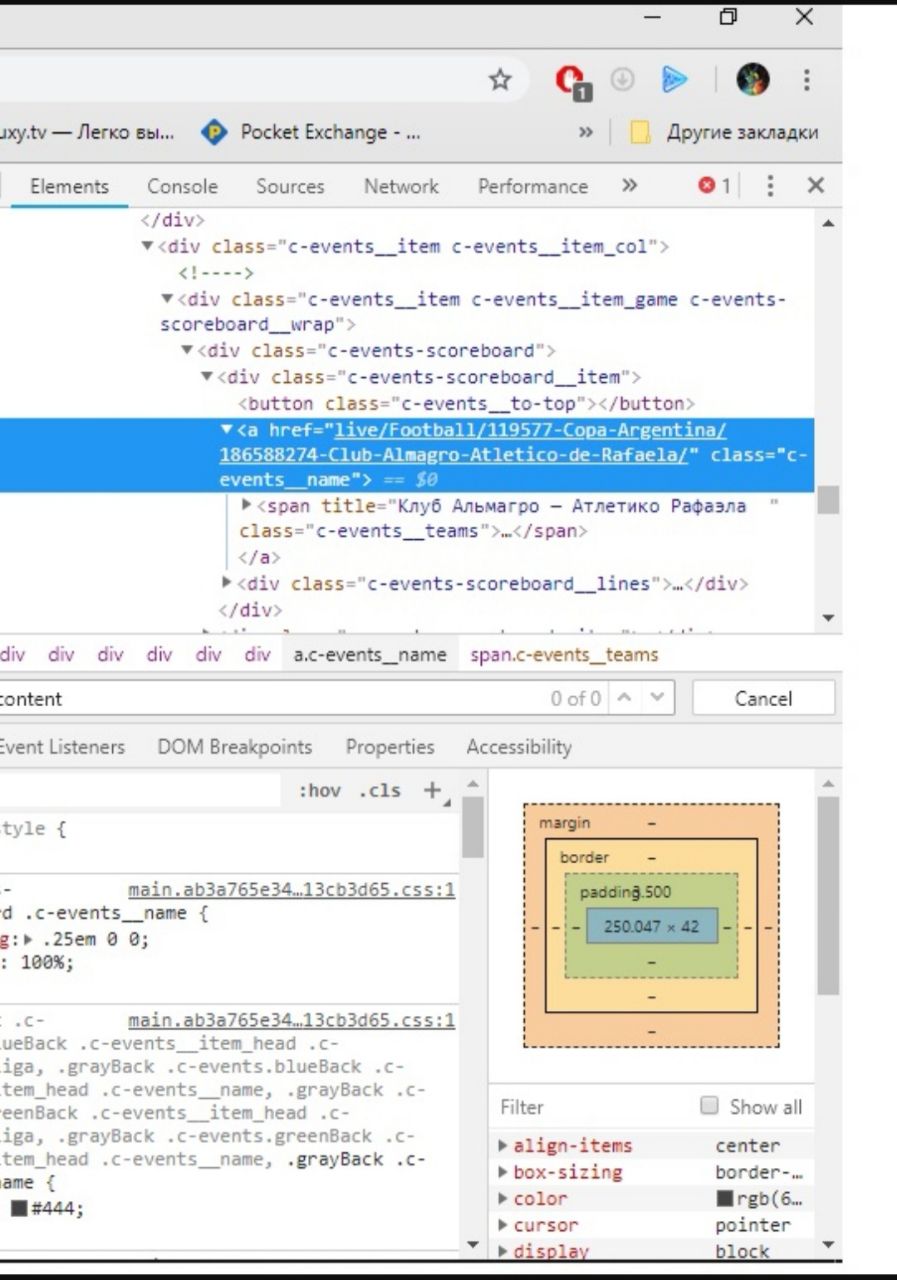This screenshot has height=1280, width=897.
Task: Bookmark this page with the star icon
Action: tap(500, 80)
